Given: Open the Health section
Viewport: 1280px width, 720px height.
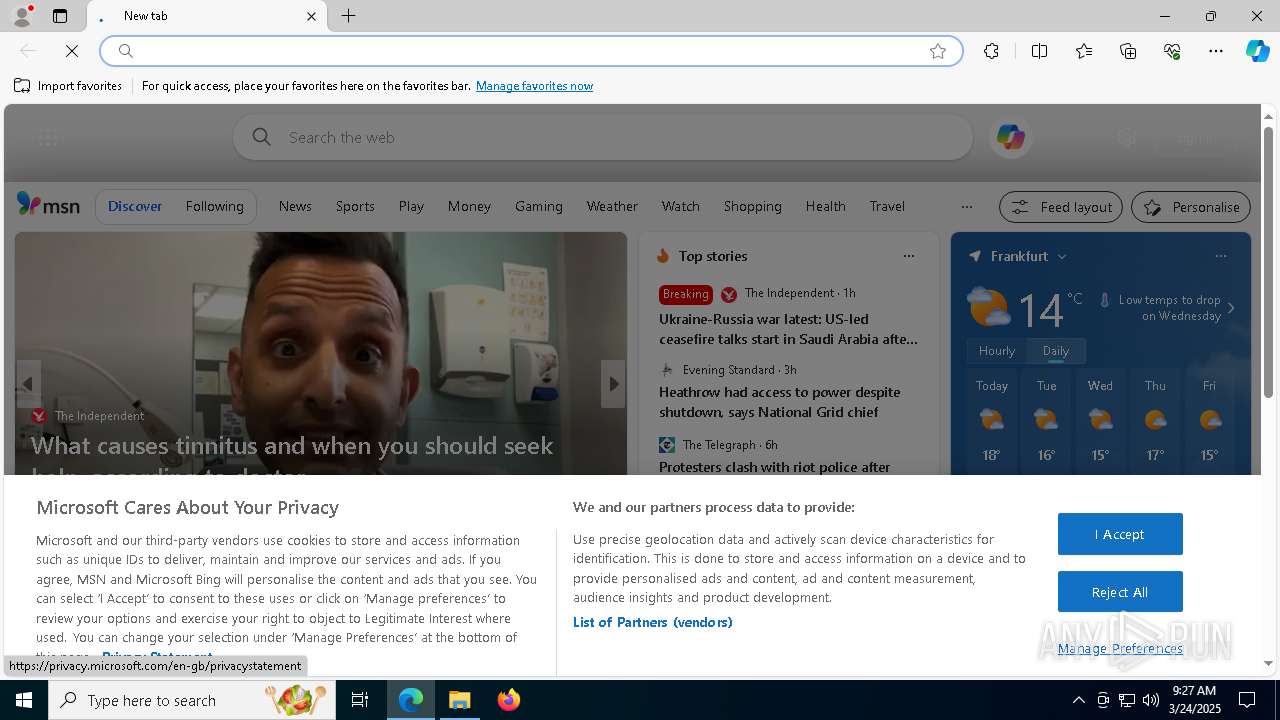Looking at the screenshot, I should [x=825, y=206].
